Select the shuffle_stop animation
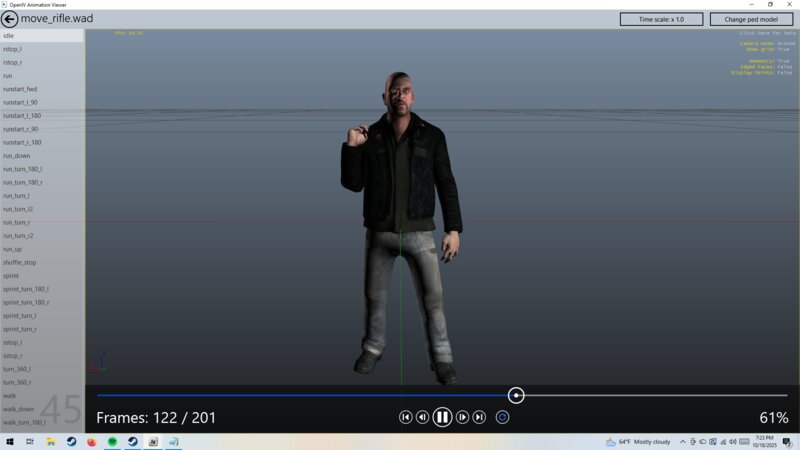 [x=42, y=262]
